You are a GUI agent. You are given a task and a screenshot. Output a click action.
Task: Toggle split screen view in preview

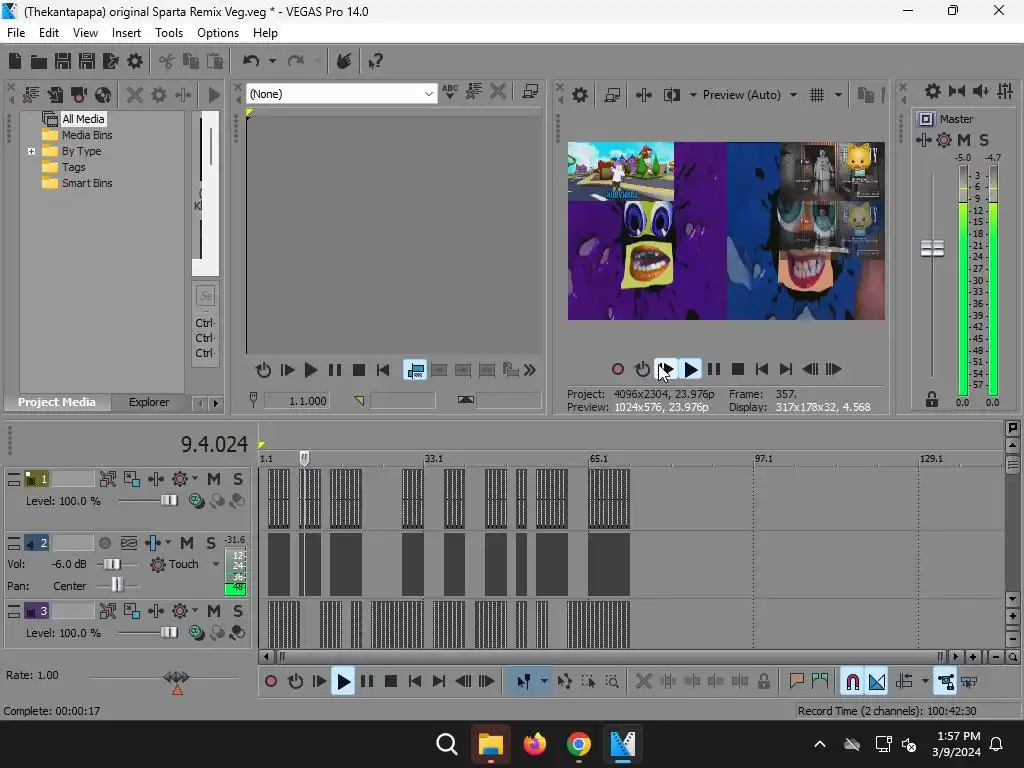tap(671, 95)
